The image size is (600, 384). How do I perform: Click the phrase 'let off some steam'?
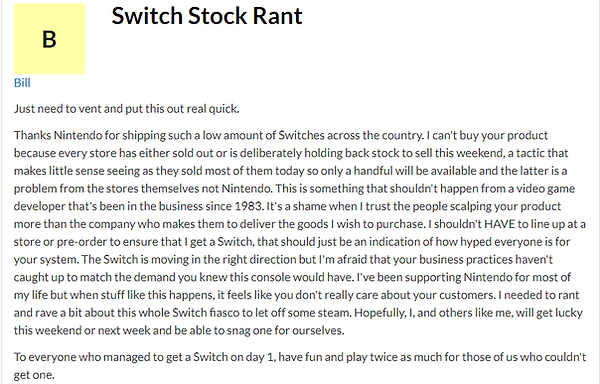point(305,312)
